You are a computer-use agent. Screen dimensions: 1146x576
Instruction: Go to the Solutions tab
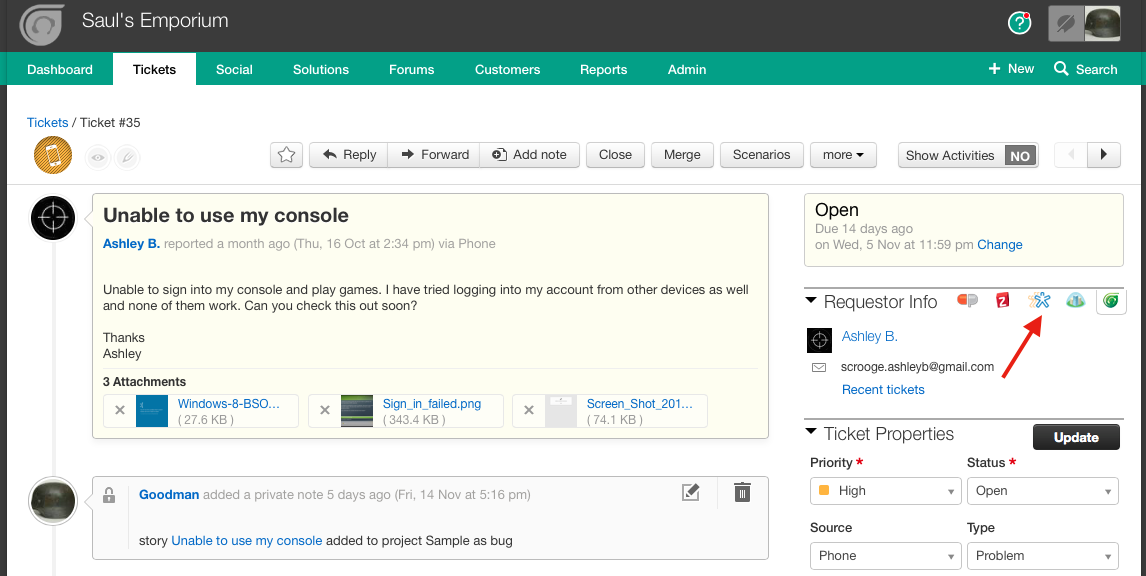(x=321, y=69)
